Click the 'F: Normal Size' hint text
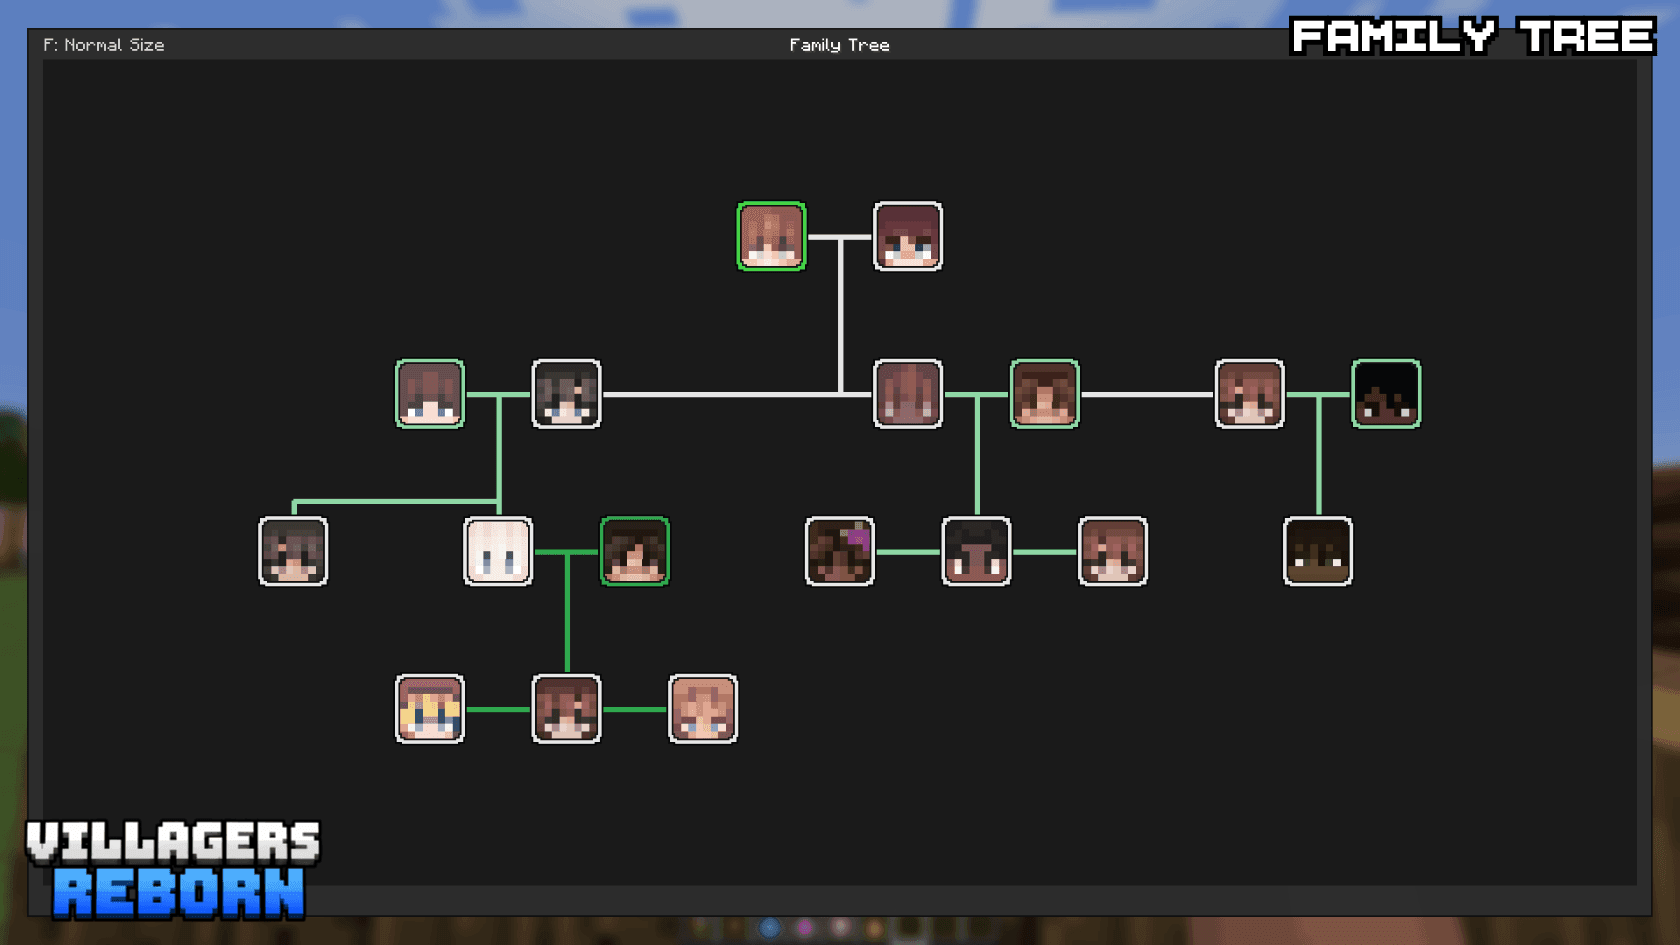Viewport: 1680px width, 945px height. tap(104, 45)
